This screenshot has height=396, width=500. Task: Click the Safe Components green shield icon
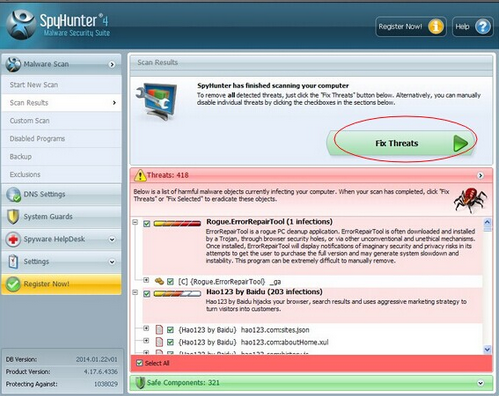coord(140,383)
